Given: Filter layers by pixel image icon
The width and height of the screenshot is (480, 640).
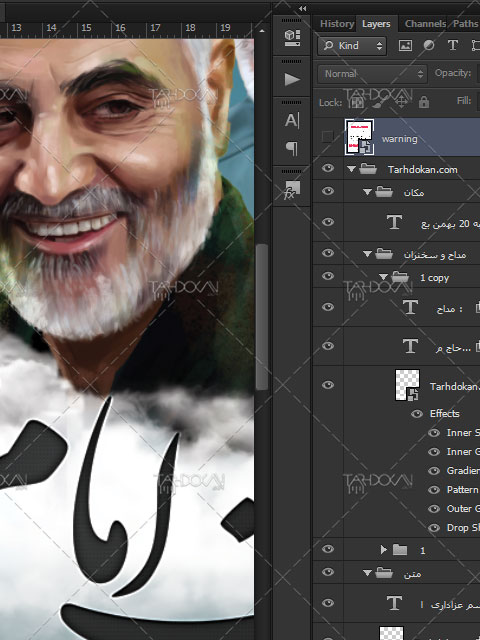Looking at the screenshot, I should [x=405, y=45].
